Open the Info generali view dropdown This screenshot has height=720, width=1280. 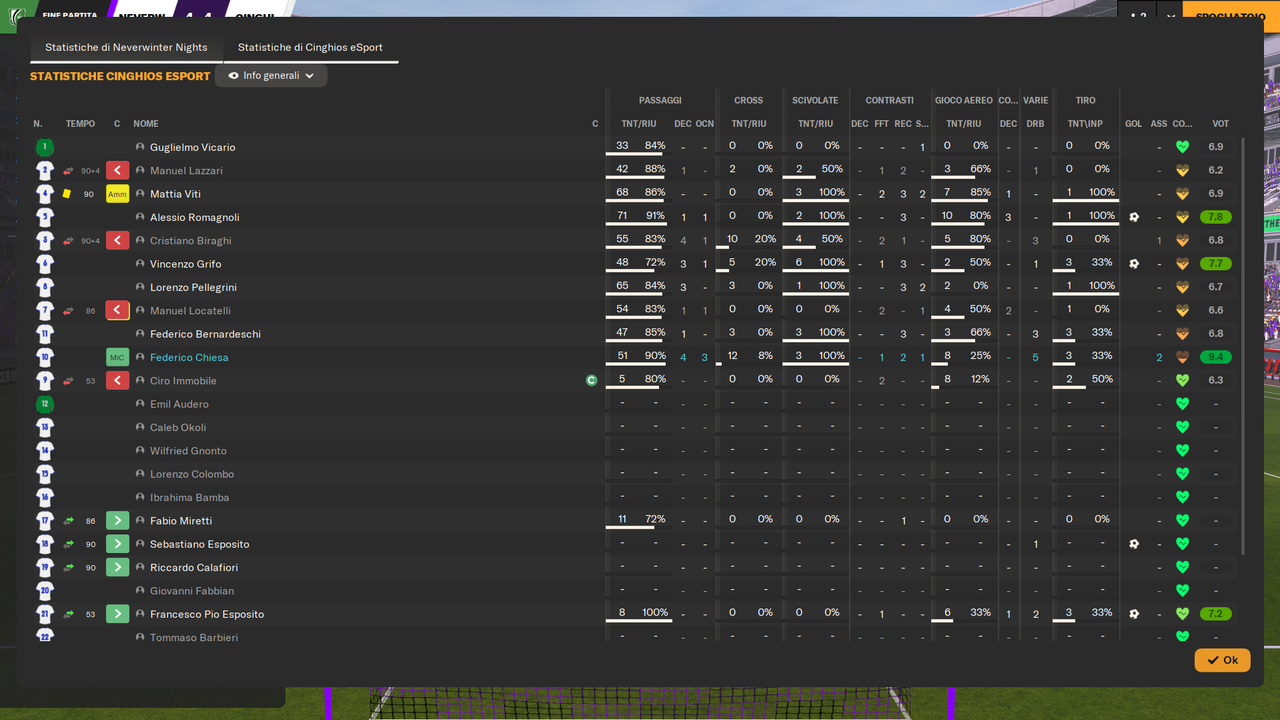click(x=271, y=76)
